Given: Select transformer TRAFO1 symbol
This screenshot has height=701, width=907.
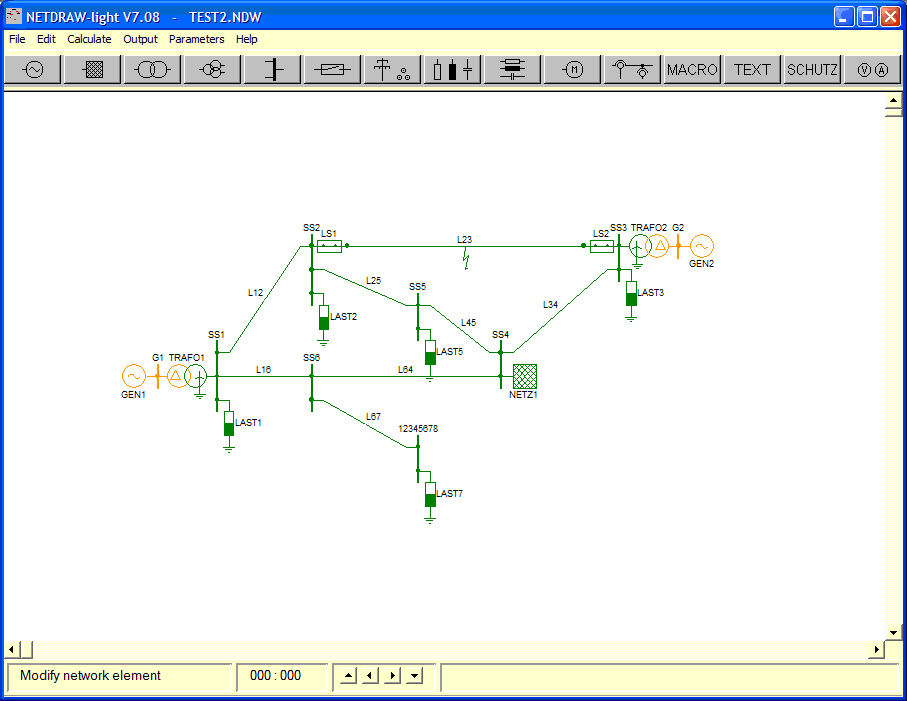Looking at the screenshot, I should pyautogui.click(x=187, y=376).
